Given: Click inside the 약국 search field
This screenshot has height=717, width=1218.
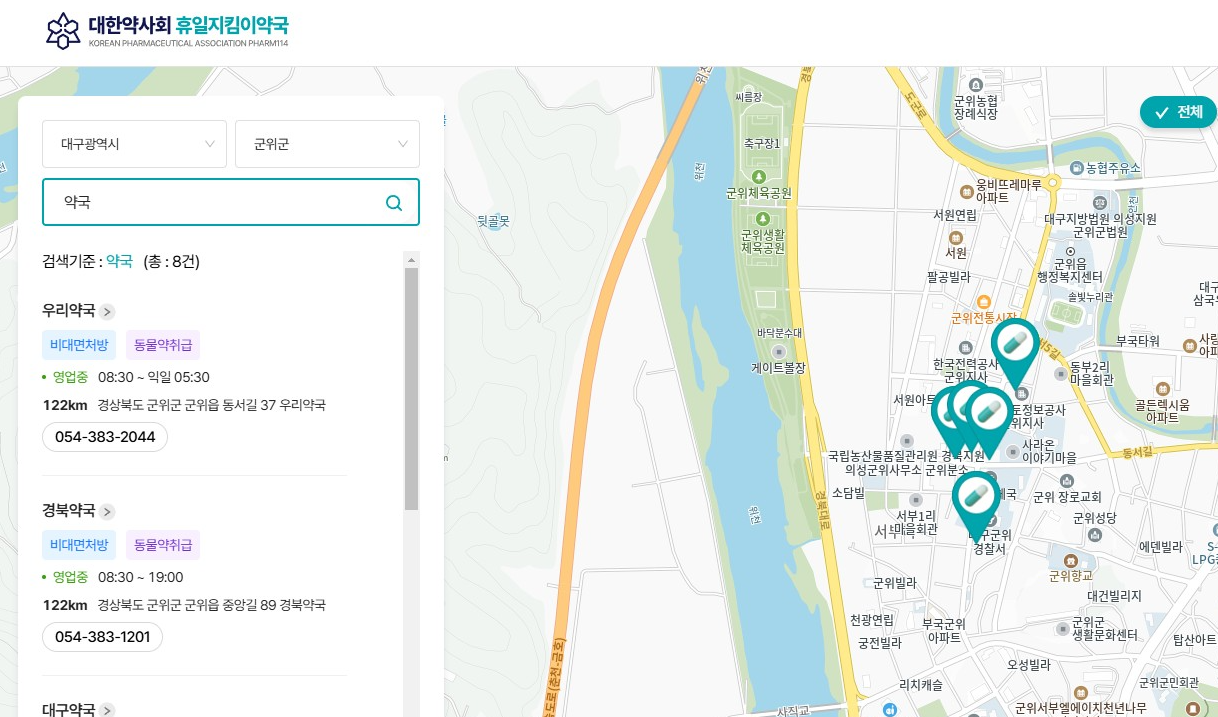Looking at the screenshot, I should click(200, 202).
